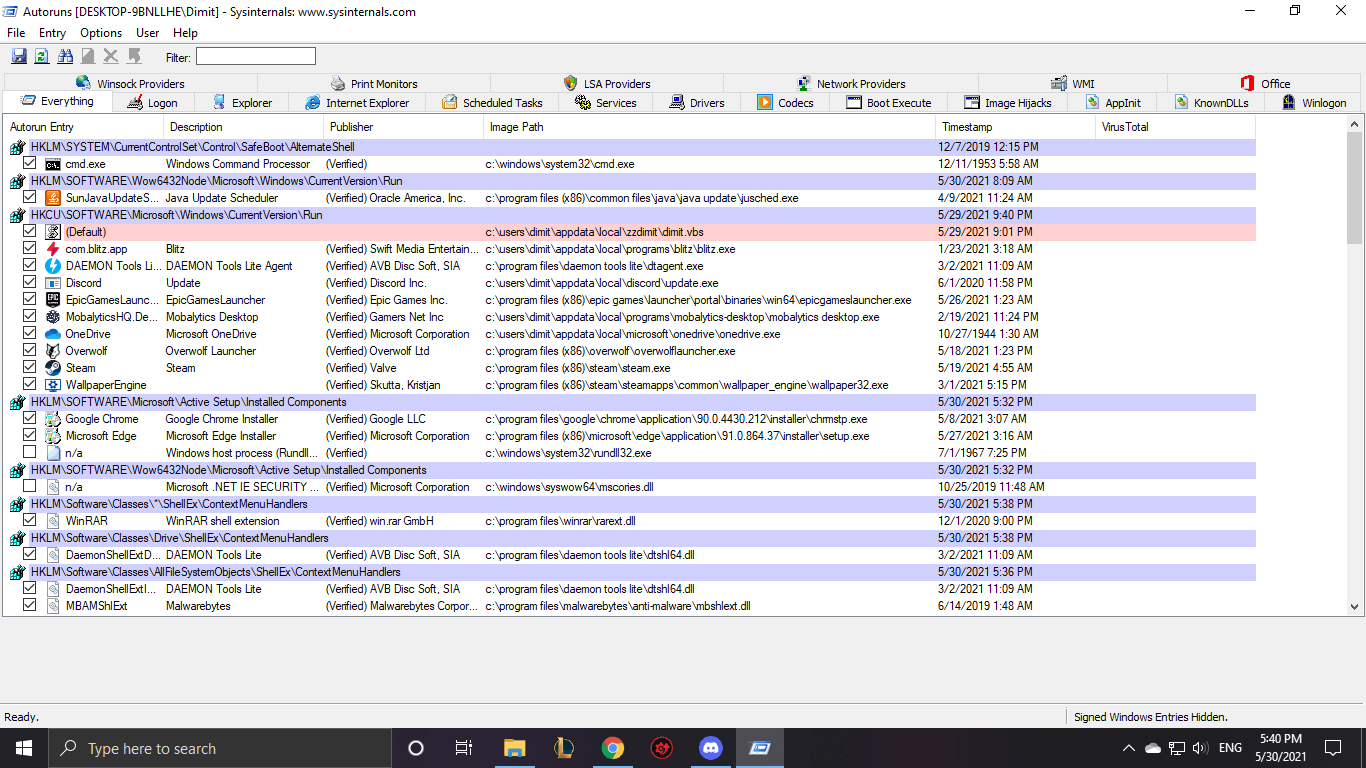Uncheck the WinRAR shell extension entry
This screenshot has width=1366, height=768.
coord(30,520)
